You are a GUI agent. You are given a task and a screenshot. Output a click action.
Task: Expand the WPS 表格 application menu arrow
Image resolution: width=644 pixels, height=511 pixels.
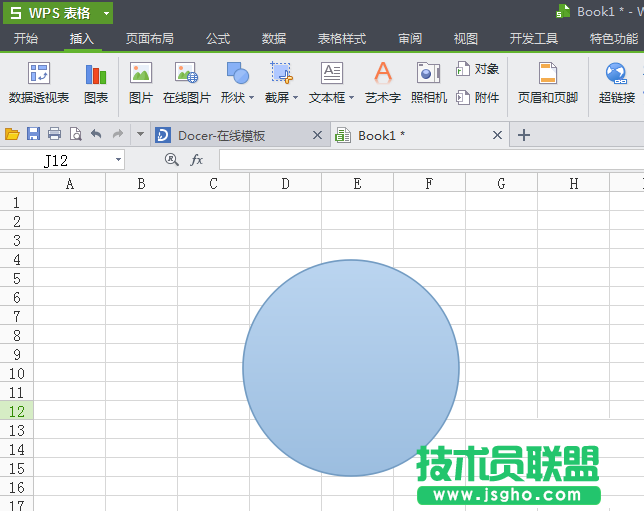click(106, 13)
